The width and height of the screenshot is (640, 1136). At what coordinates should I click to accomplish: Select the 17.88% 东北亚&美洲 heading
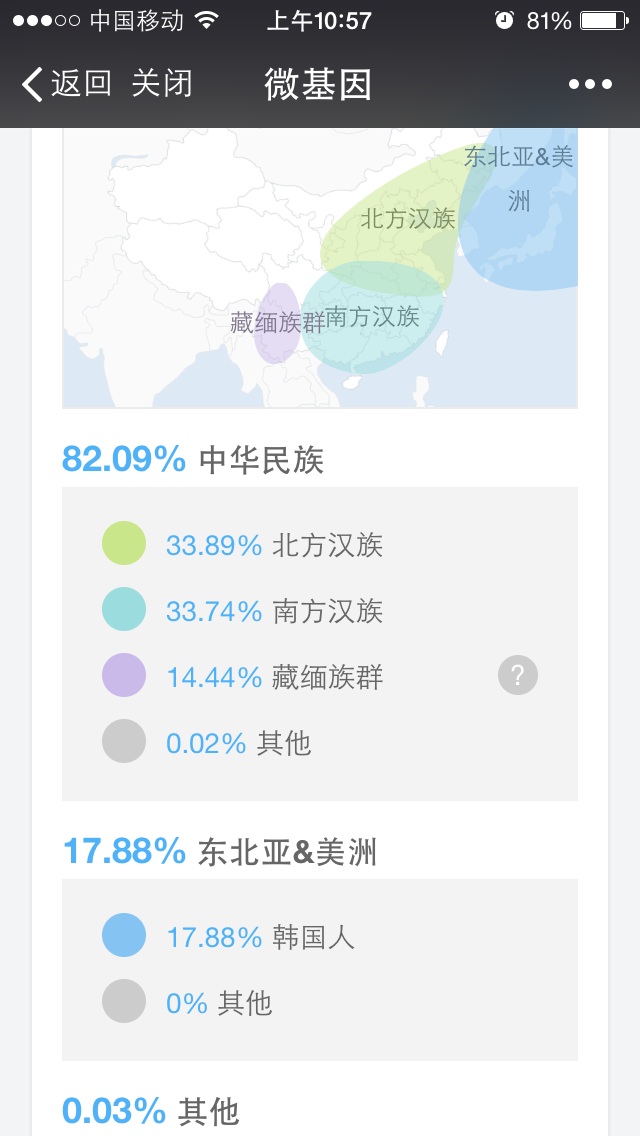click(219, 852)
